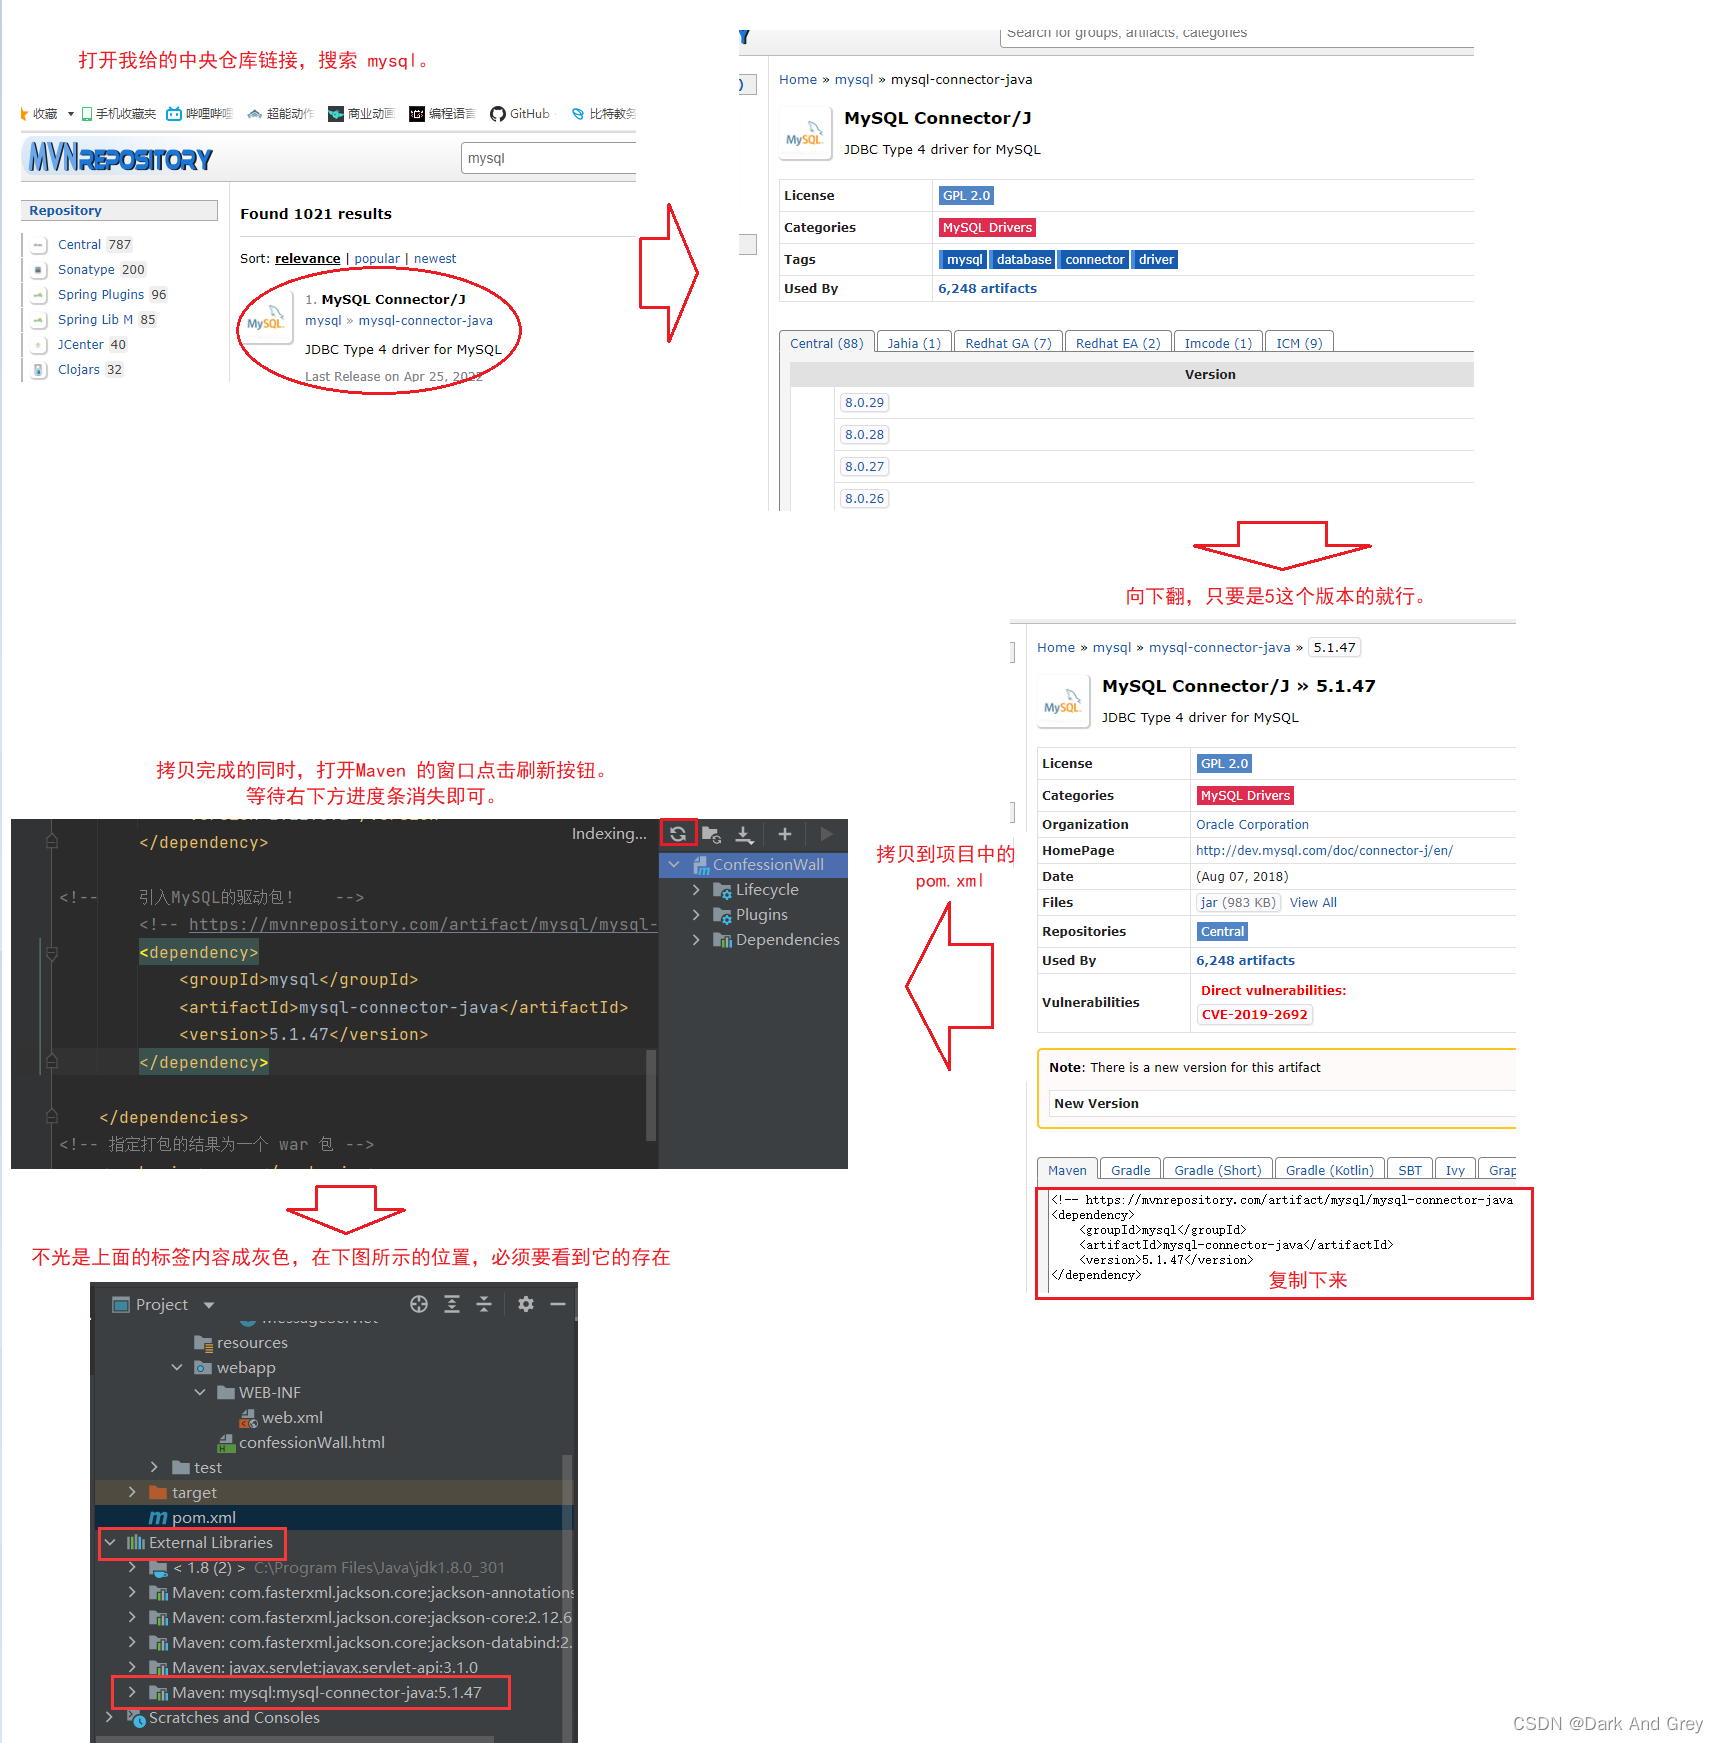
Task: Click Project panel collapse all icon
Action: point(484,1304)
